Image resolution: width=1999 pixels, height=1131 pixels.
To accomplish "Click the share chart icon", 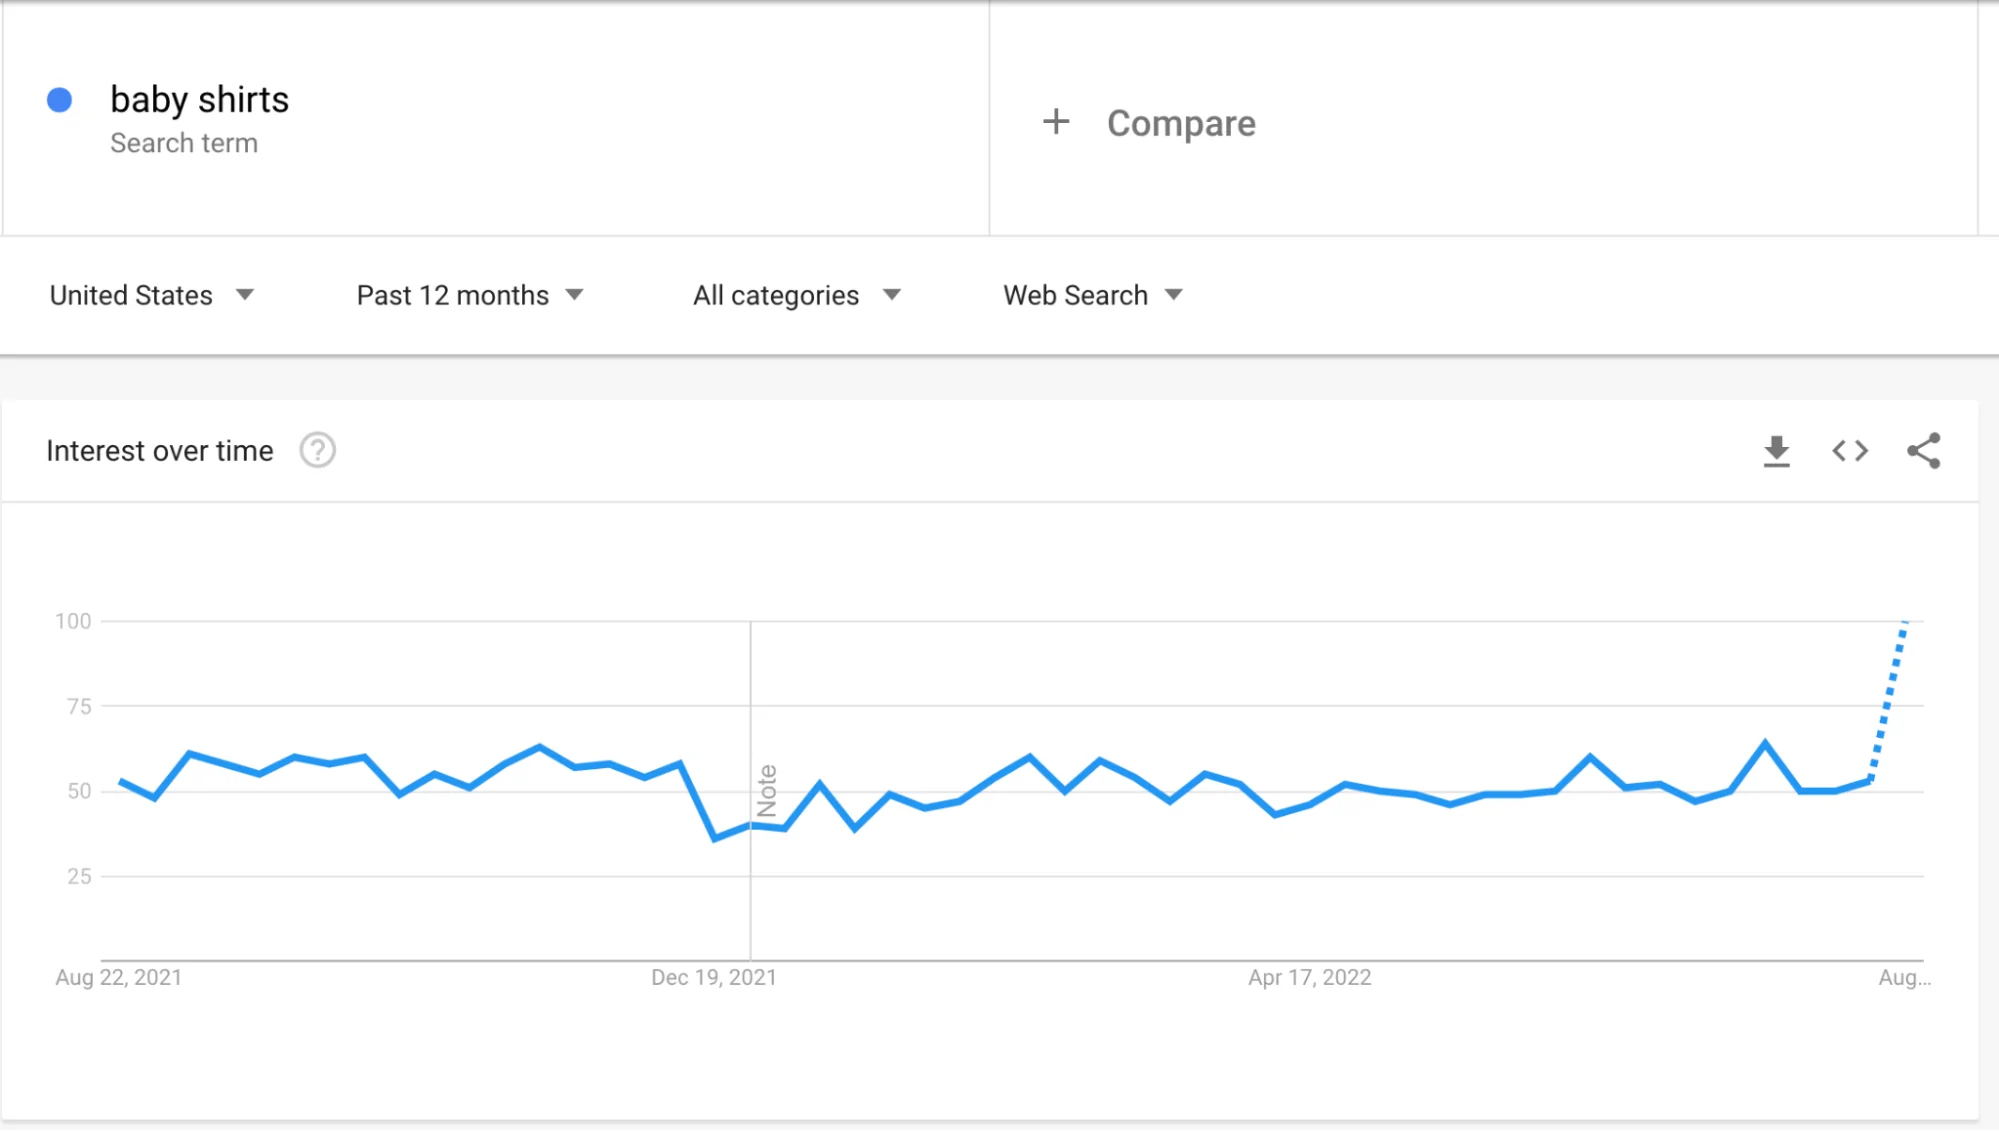I will (1923, 451).
